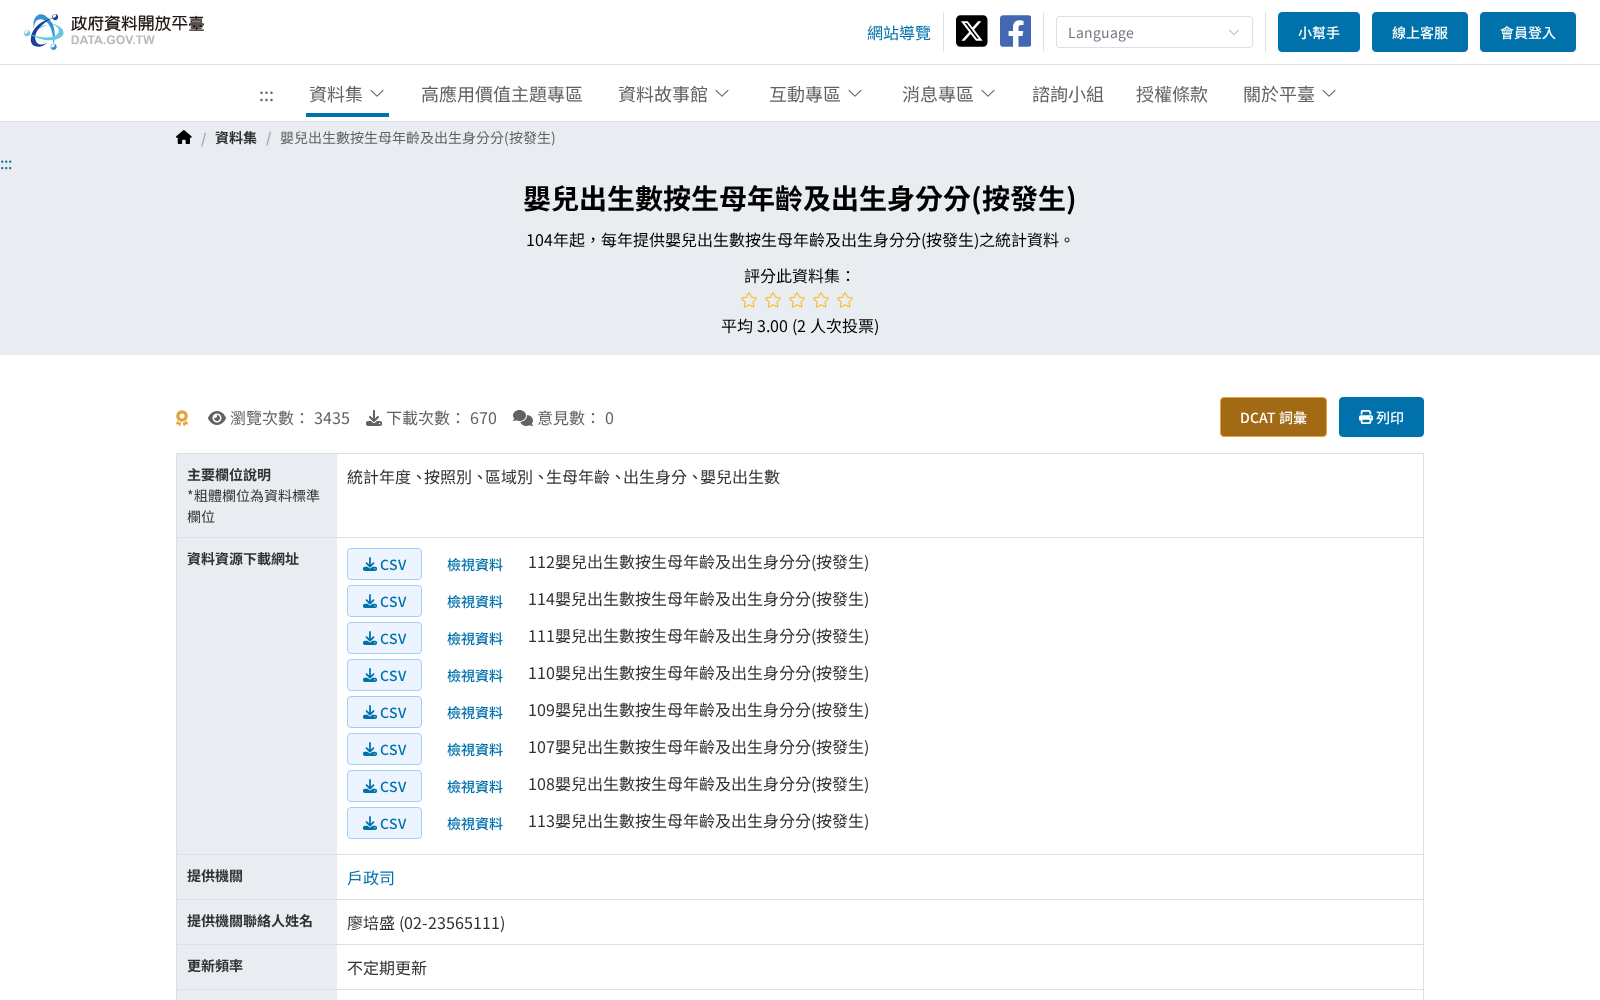Click the data.gov.tw site logo
1600x1000 pixels.
click(x=114, y=31)
